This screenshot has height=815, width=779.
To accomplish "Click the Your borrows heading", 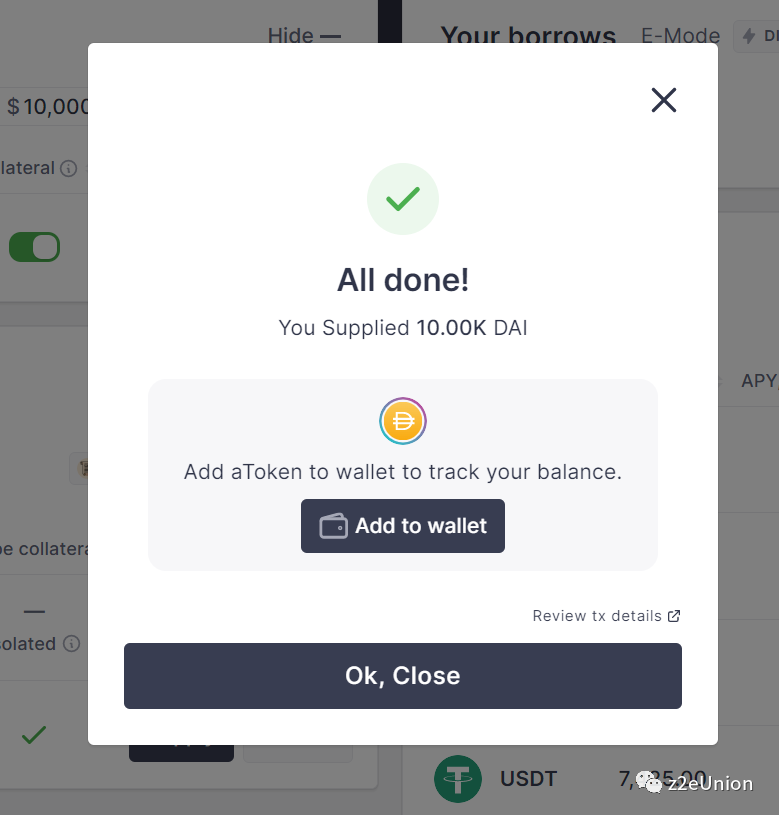I will click(x=528, y=36).
